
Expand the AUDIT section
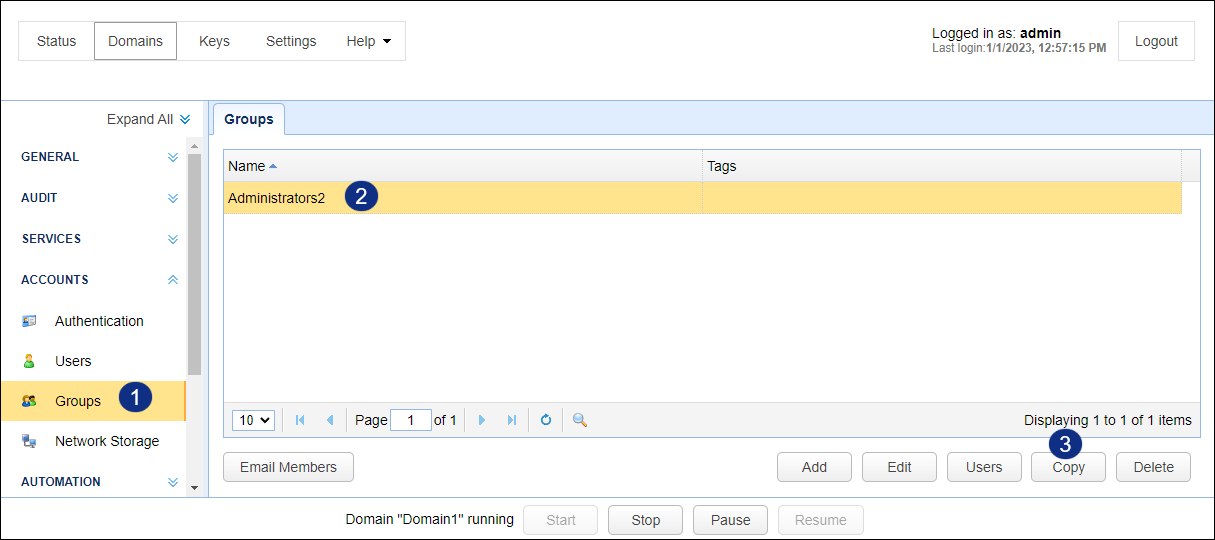173,198
